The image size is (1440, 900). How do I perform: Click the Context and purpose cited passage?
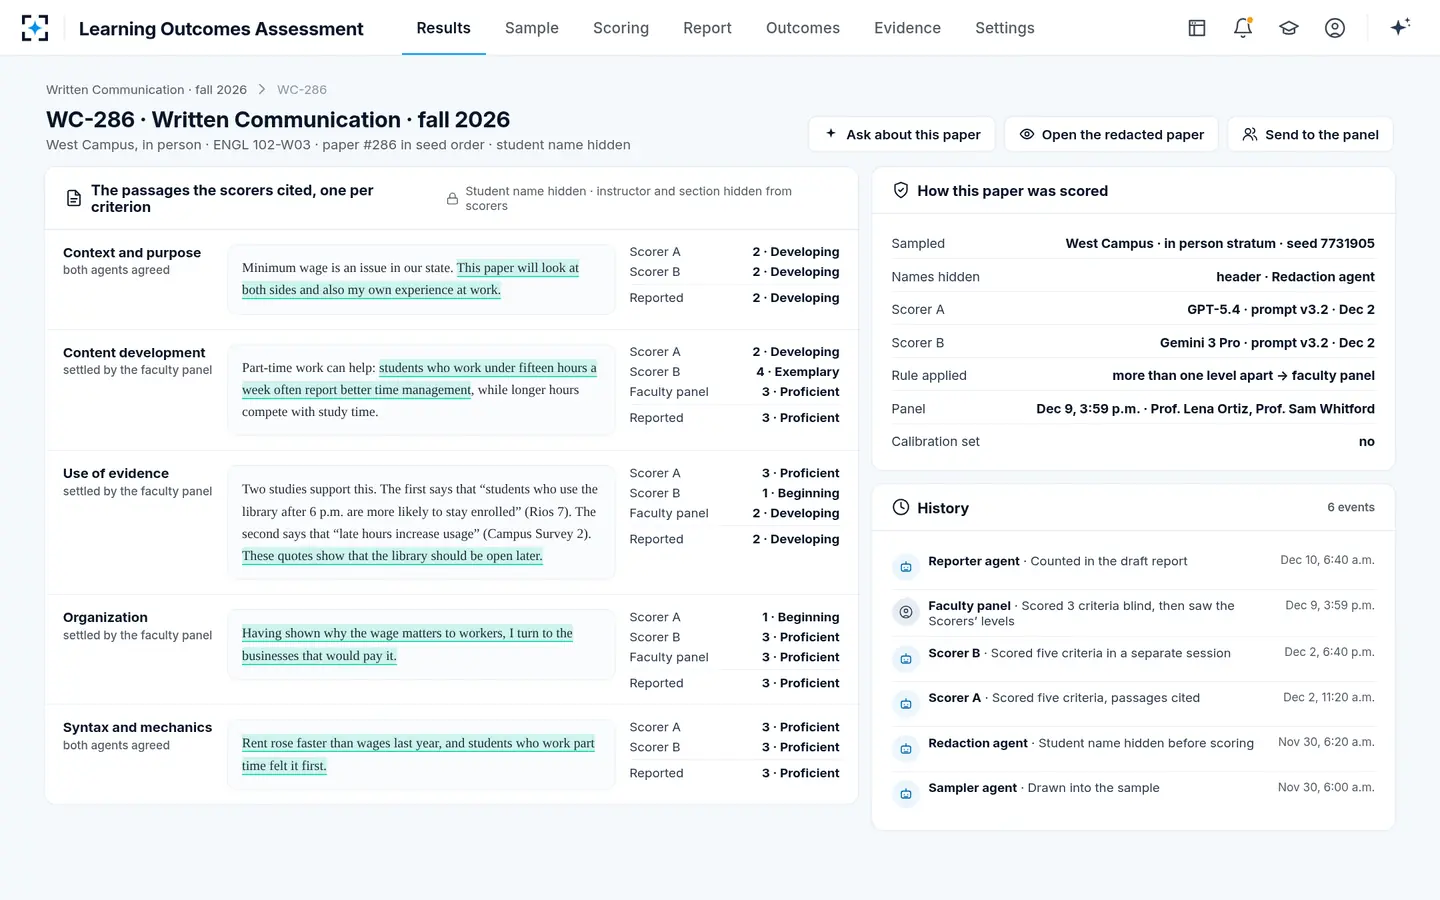(x=421, y=279)
